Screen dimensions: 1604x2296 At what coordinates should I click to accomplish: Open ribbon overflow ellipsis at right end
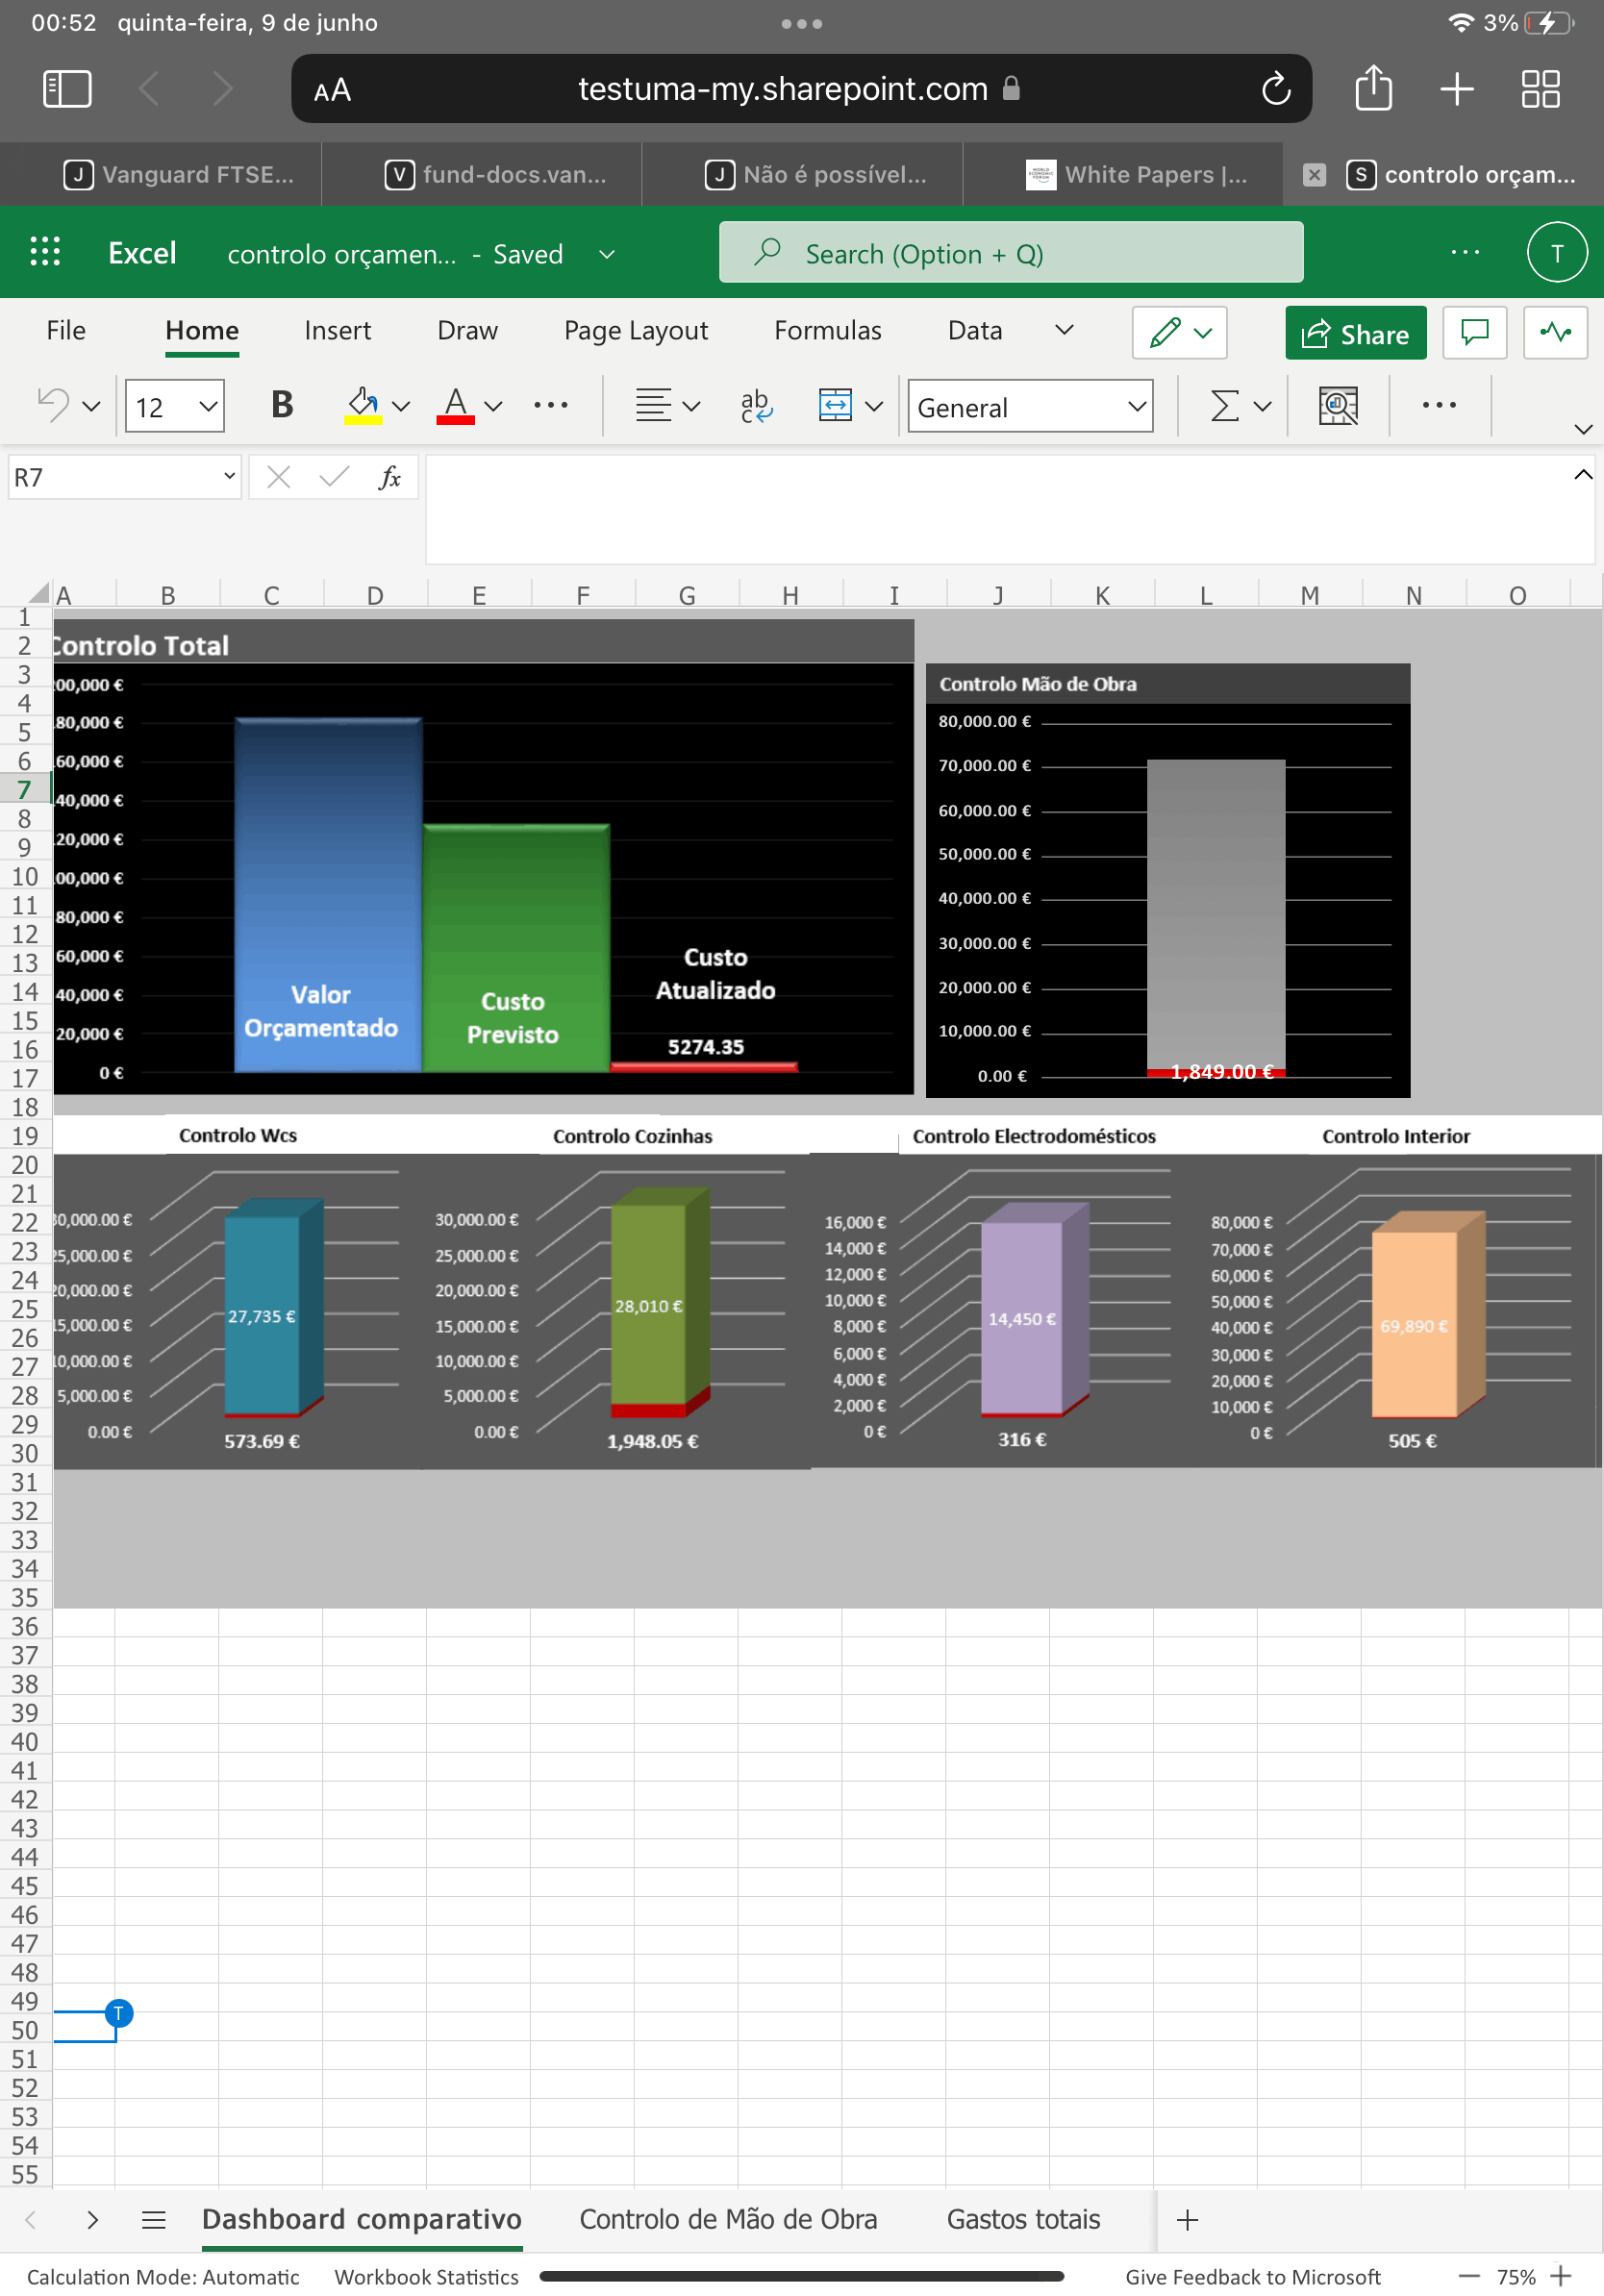tap(1439, 405)
